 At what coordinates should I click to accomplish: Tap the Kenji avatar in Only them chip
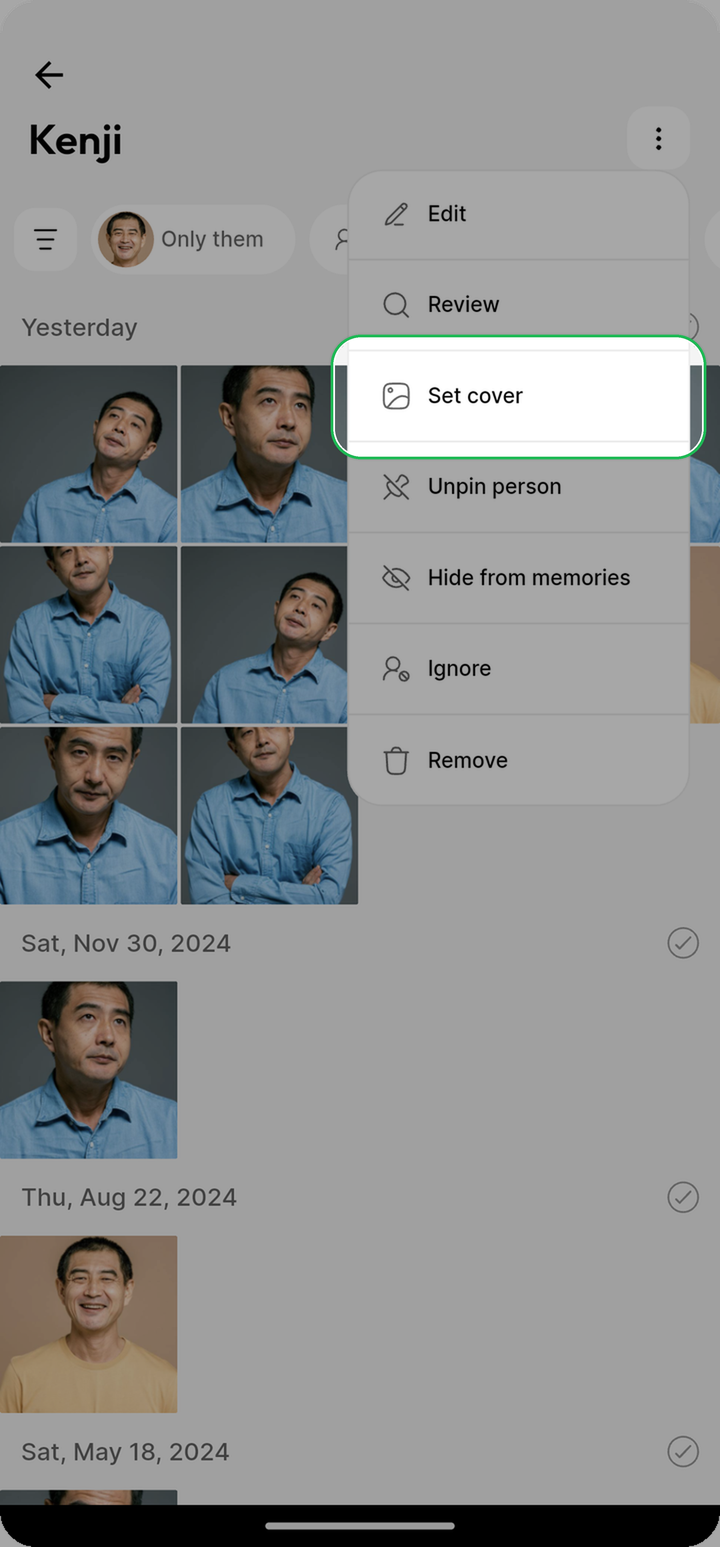(x=126, y=240)
